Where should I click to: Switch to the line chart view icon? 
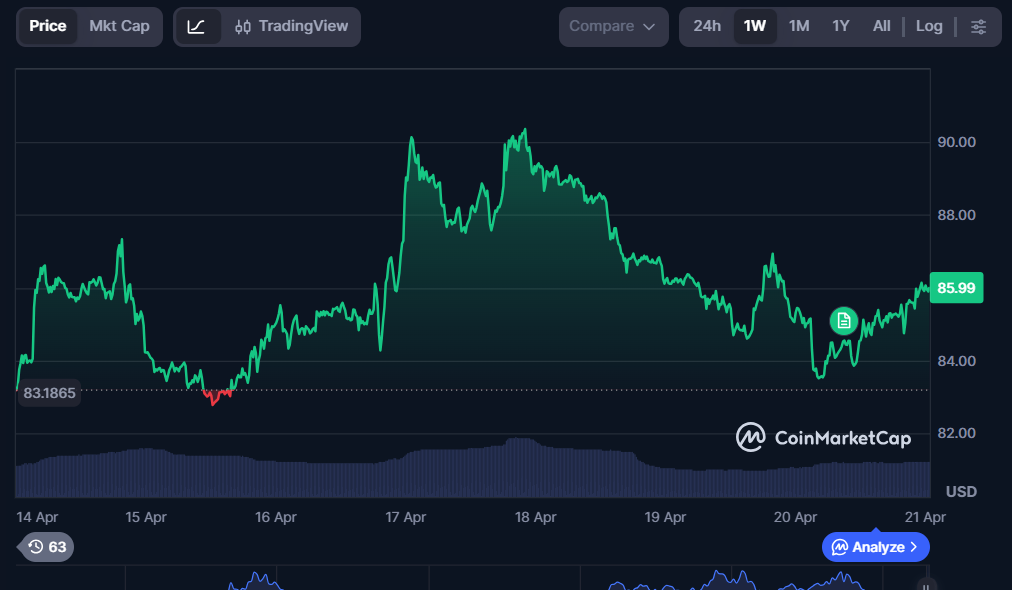tap(197, 27)
